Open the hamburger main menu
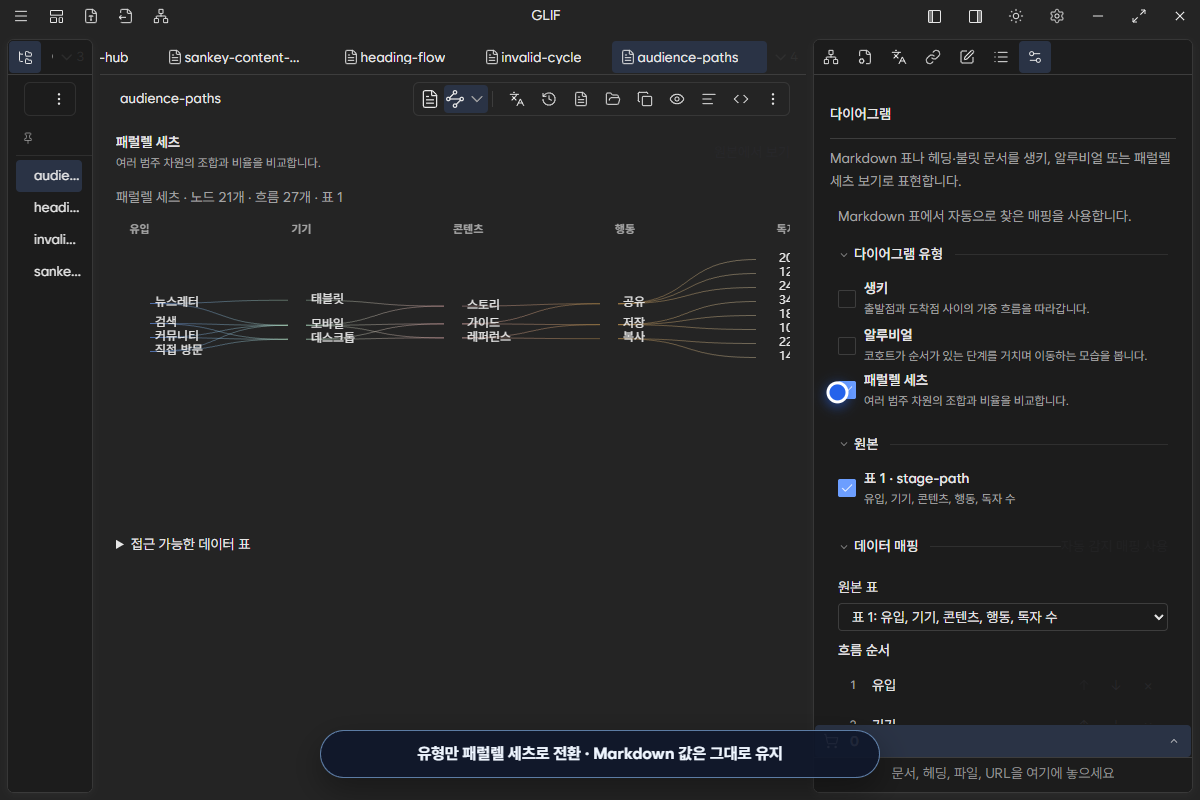This screenshot has height=800, width=1200. (x=21, y=16)
